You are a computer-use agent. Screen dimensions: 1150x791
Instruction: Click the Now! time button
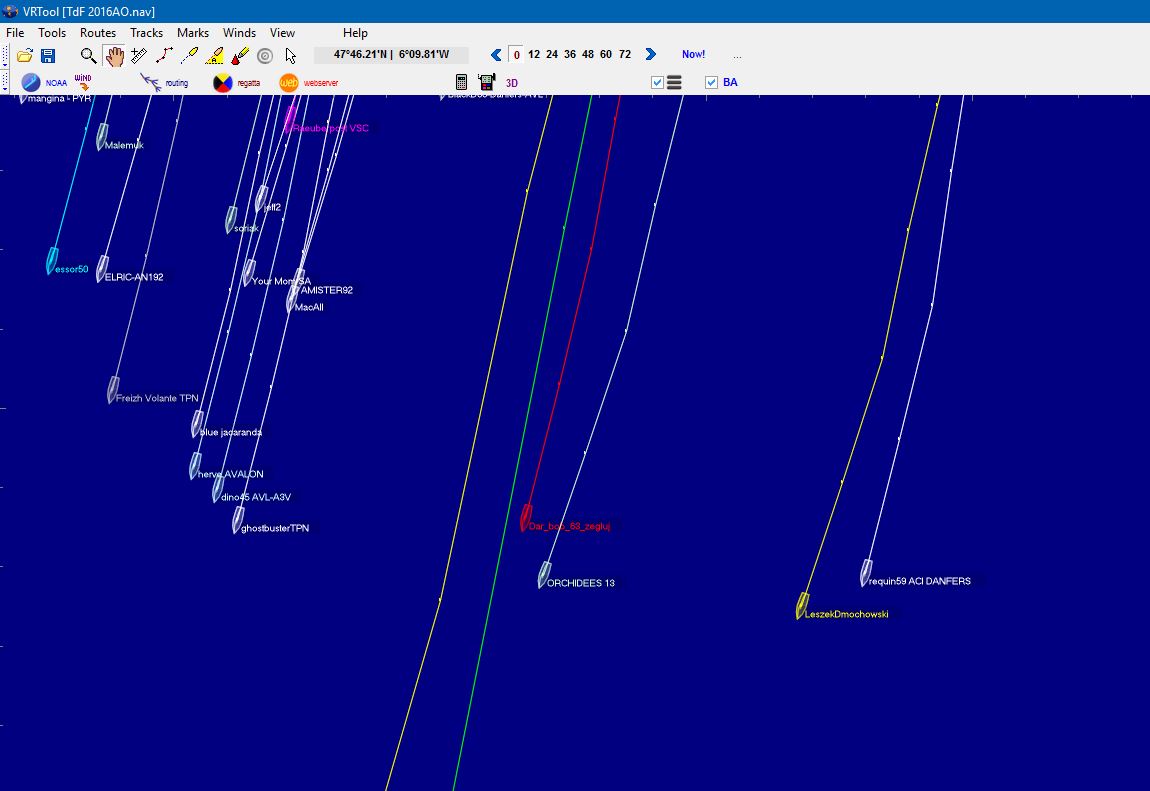click(x=693, y=54)
